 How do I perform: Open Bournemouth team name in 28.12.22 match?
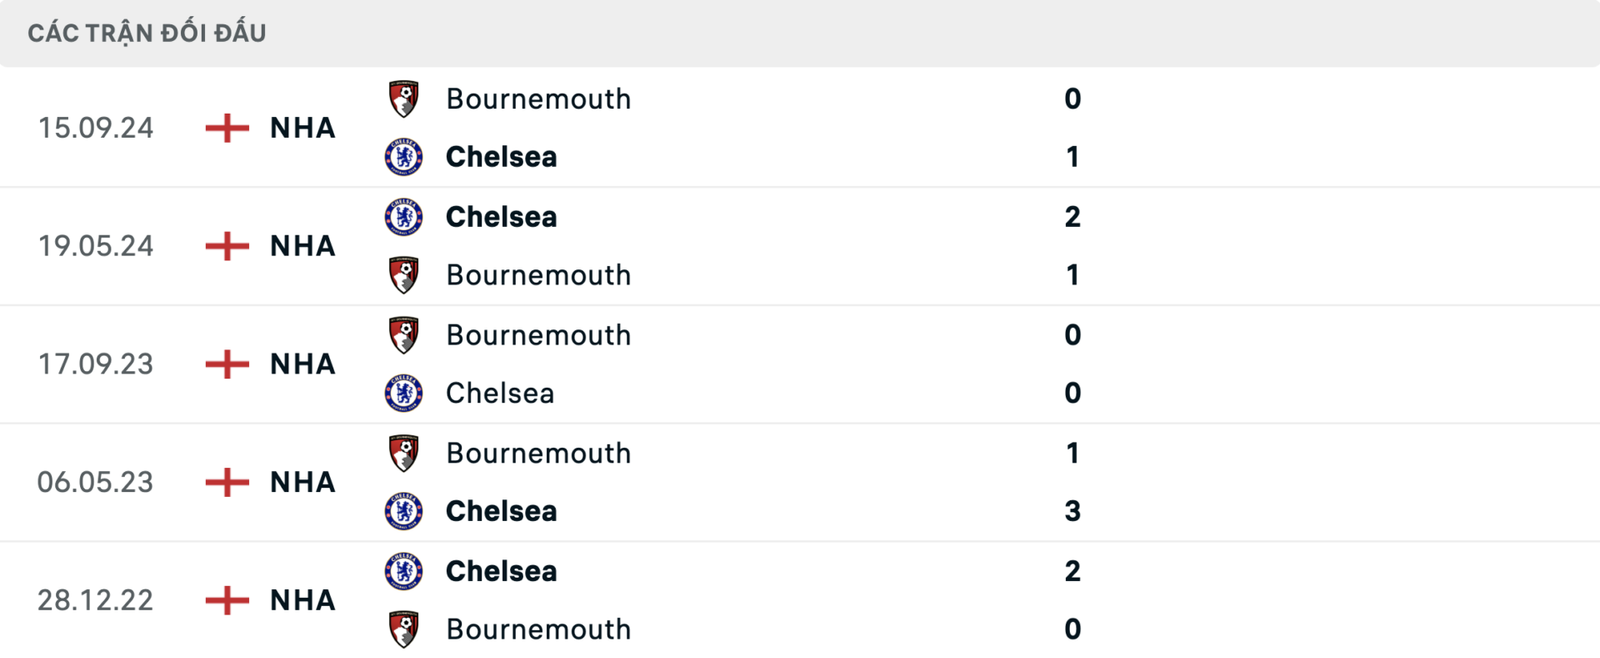[538, 629]
